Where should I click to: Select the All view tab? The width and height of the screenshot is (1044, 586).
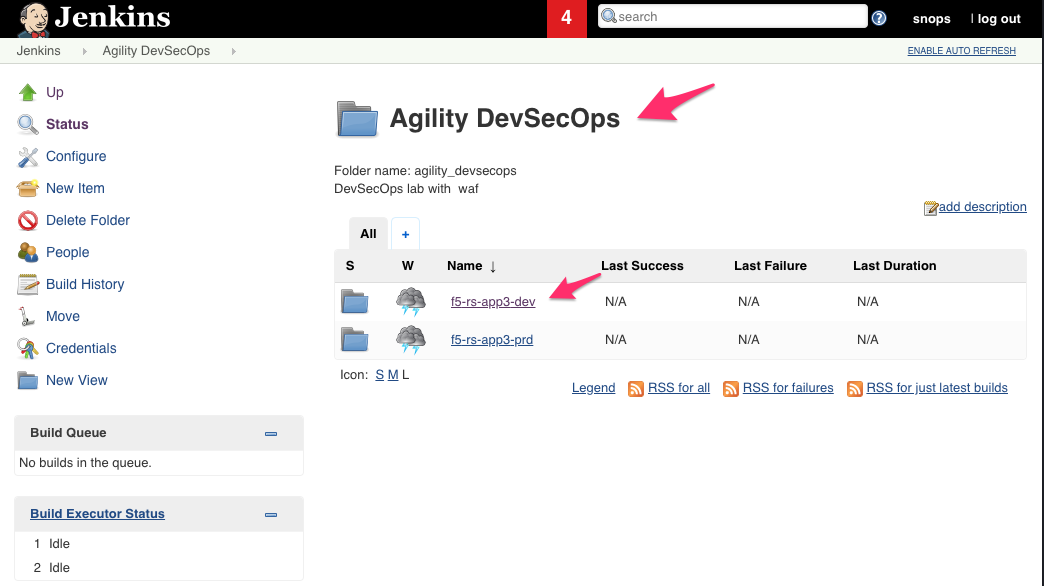click(x=368, y=234)
